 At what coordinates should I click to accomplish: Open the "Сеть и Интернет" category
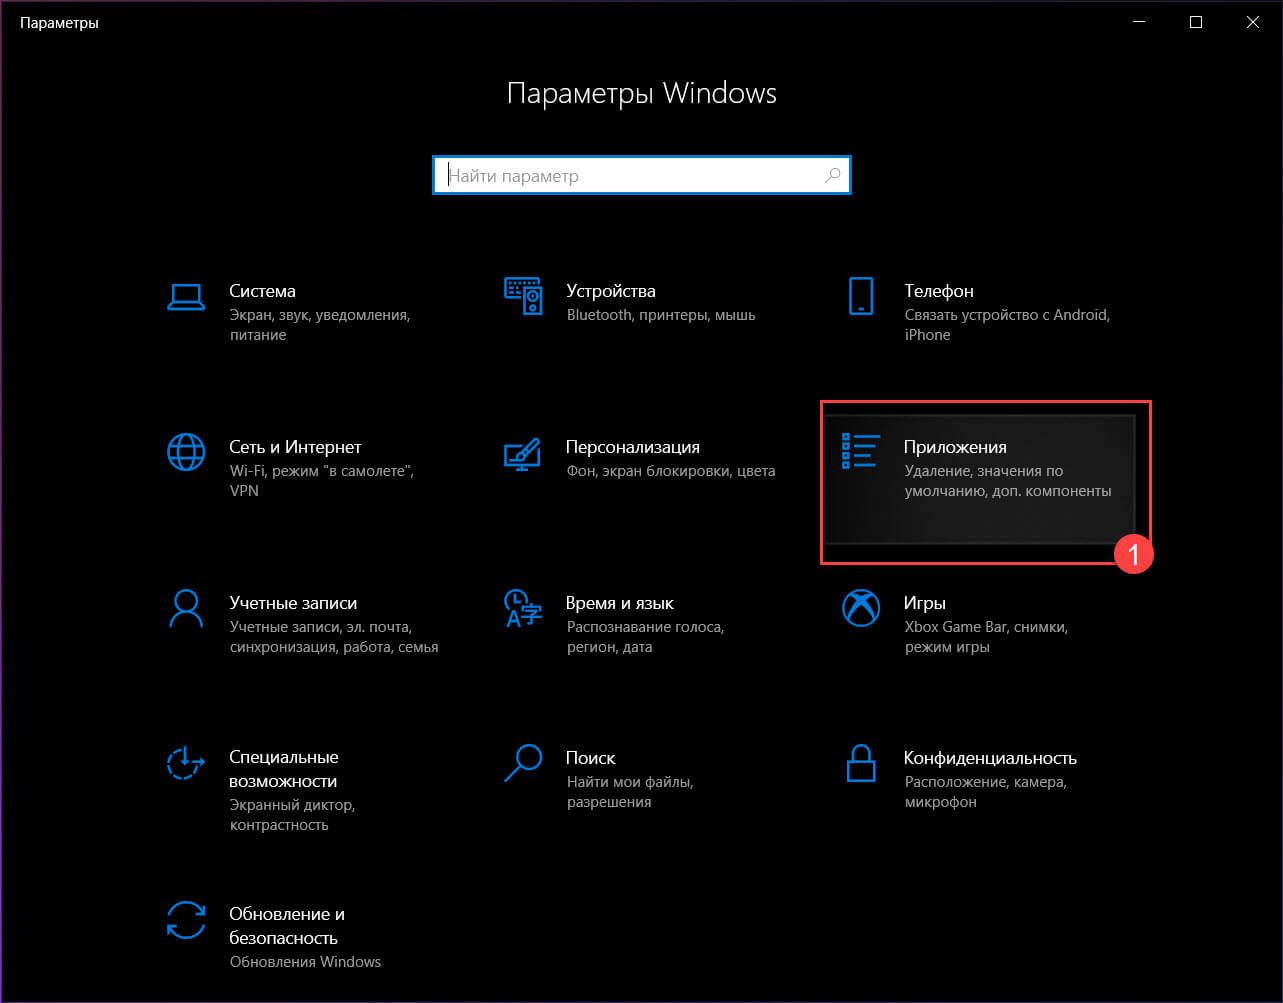295,447
